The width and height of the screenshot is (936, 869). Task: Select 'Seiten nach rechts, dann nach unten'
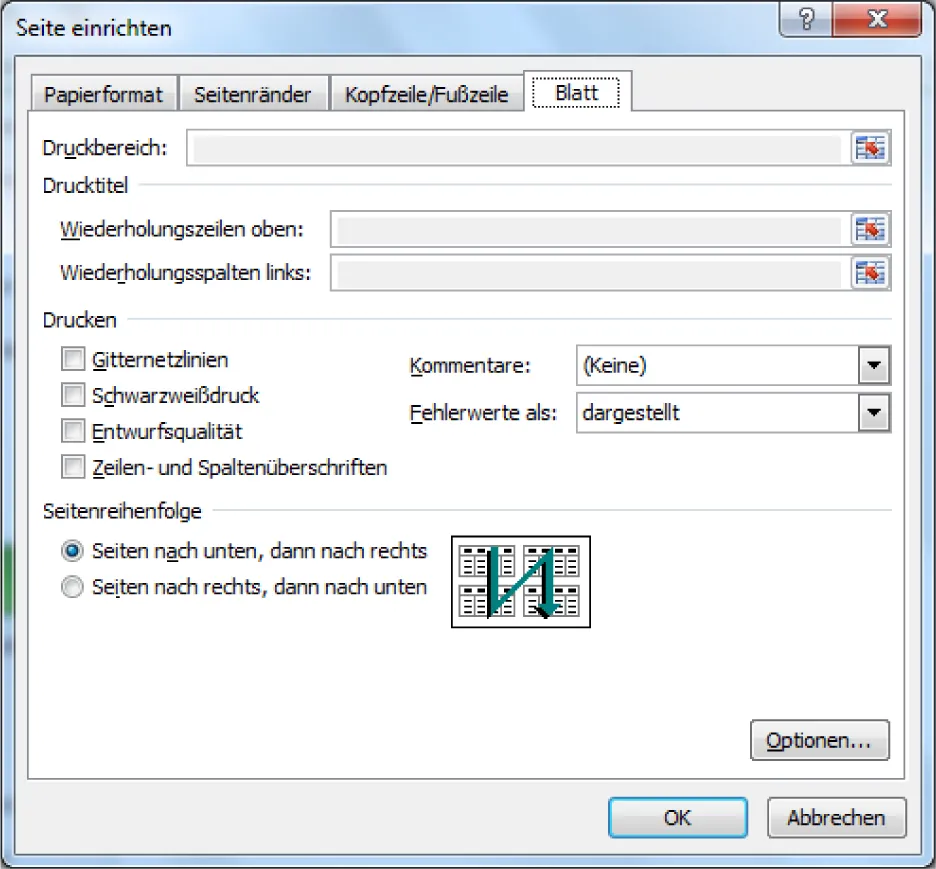pyautogui.click(x=73, y=587)
